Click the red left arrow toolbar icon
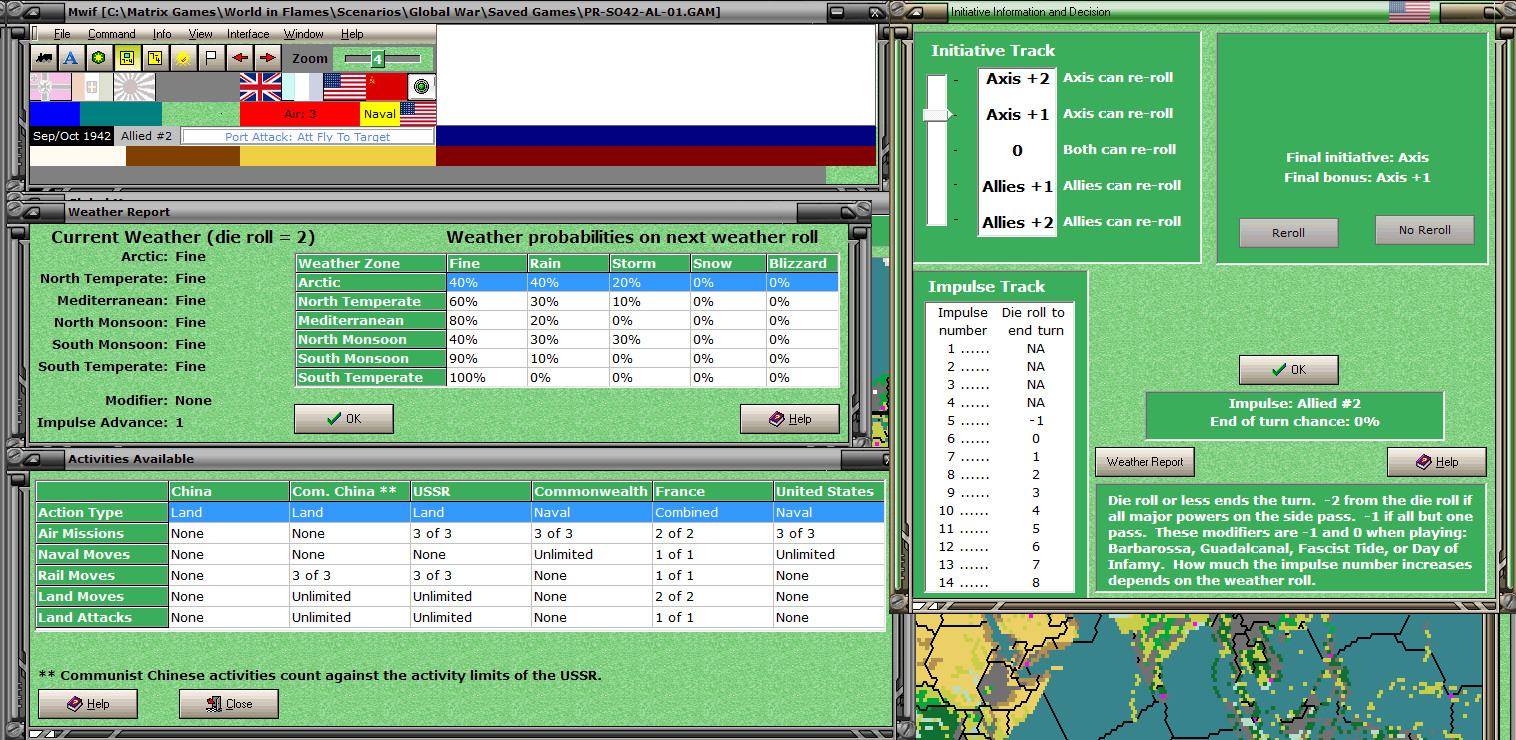This screenshot has width=1516, height=740. [x=239, y=58]
